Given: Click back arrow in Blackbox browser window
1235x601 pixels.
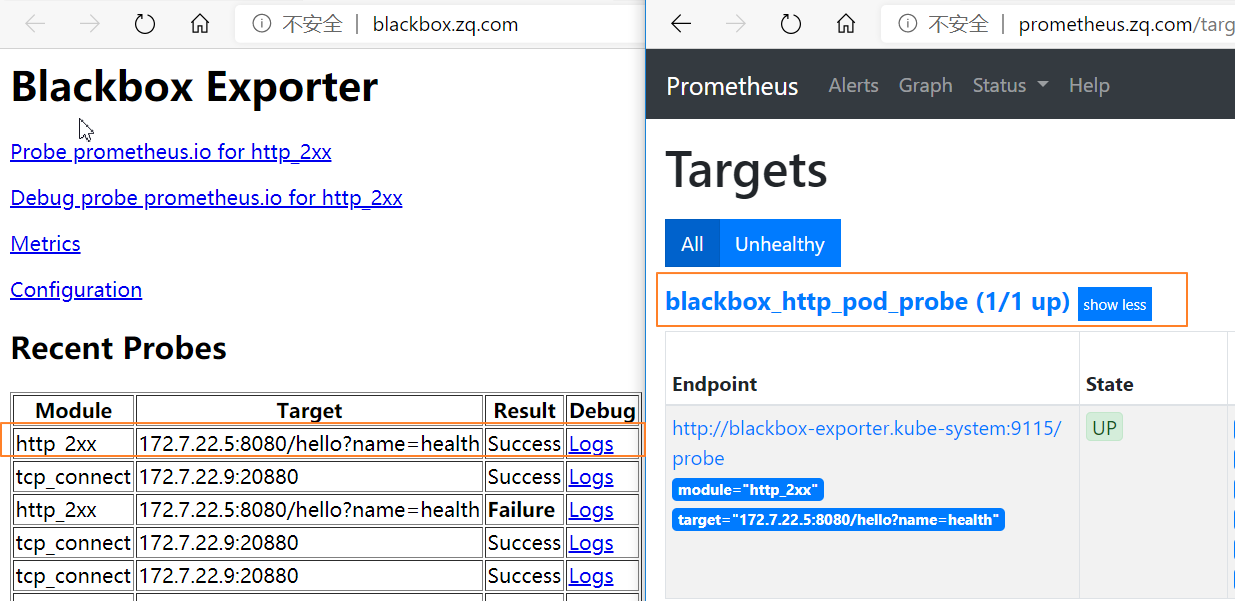Looking at the screenshot, I should point(35,24).
